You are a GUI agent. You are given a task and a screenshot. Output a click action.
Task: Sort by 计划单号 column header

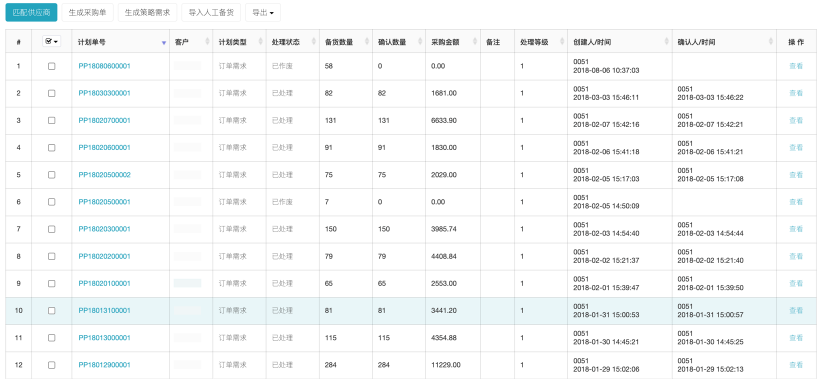click(x=121, y=42)
